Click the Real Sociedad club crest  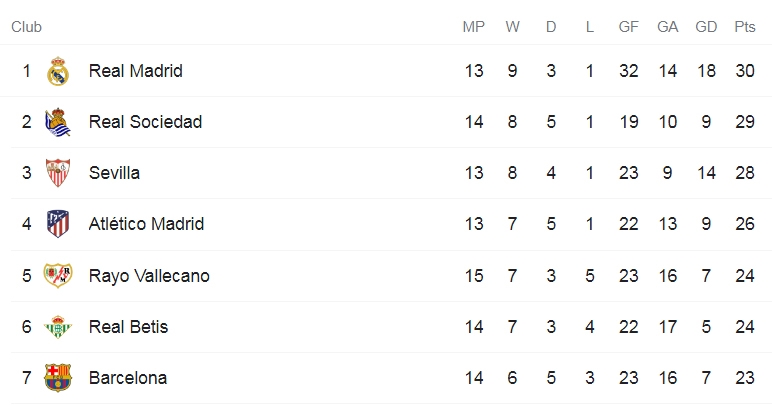[58, 122]
